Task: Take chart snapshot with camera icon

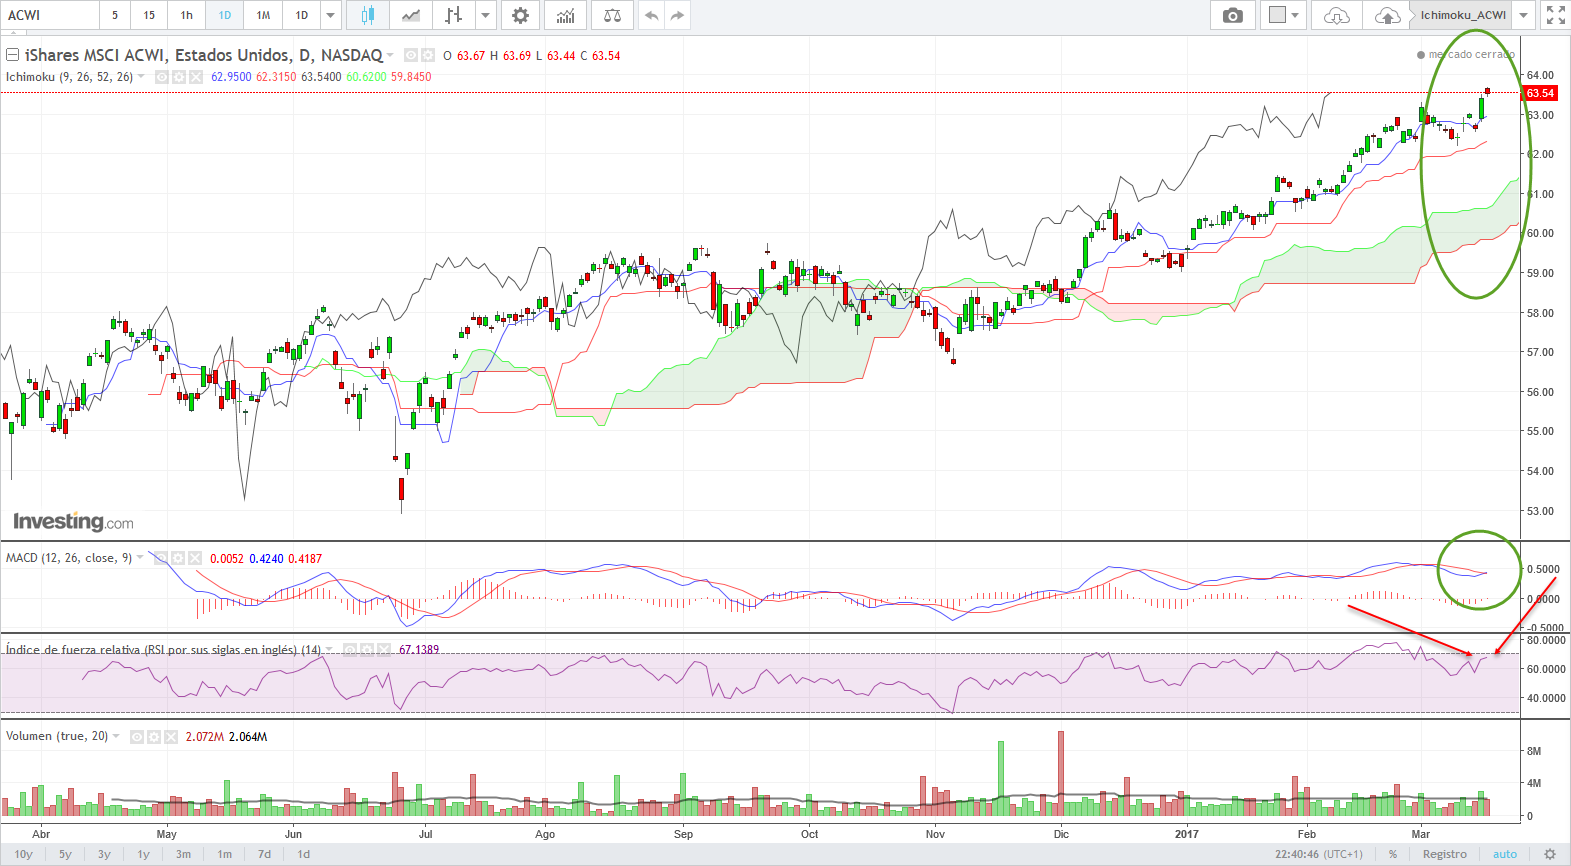Action: 1233,15
